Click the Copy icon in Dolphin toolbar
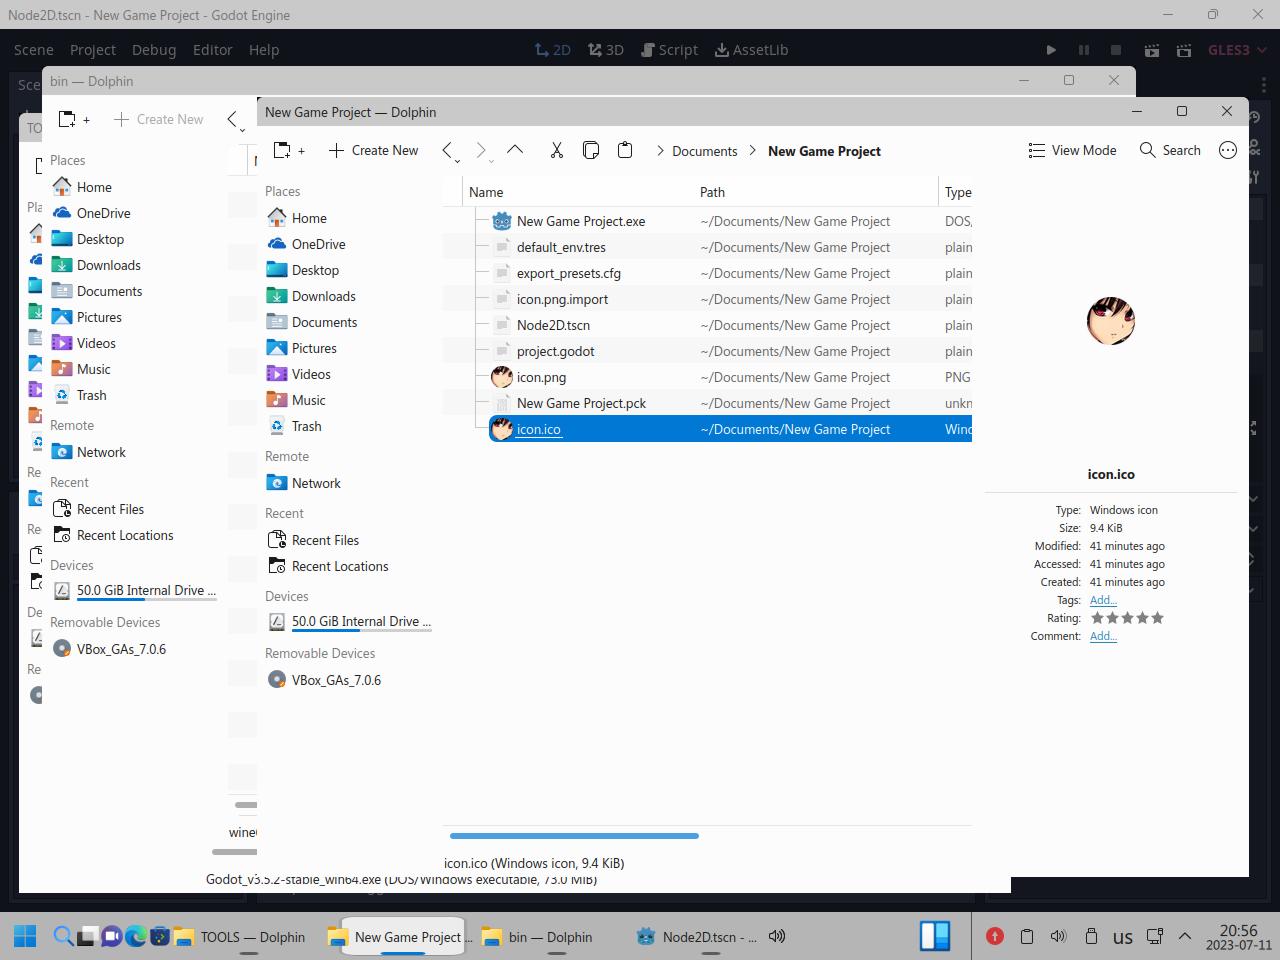 point(591,151)
